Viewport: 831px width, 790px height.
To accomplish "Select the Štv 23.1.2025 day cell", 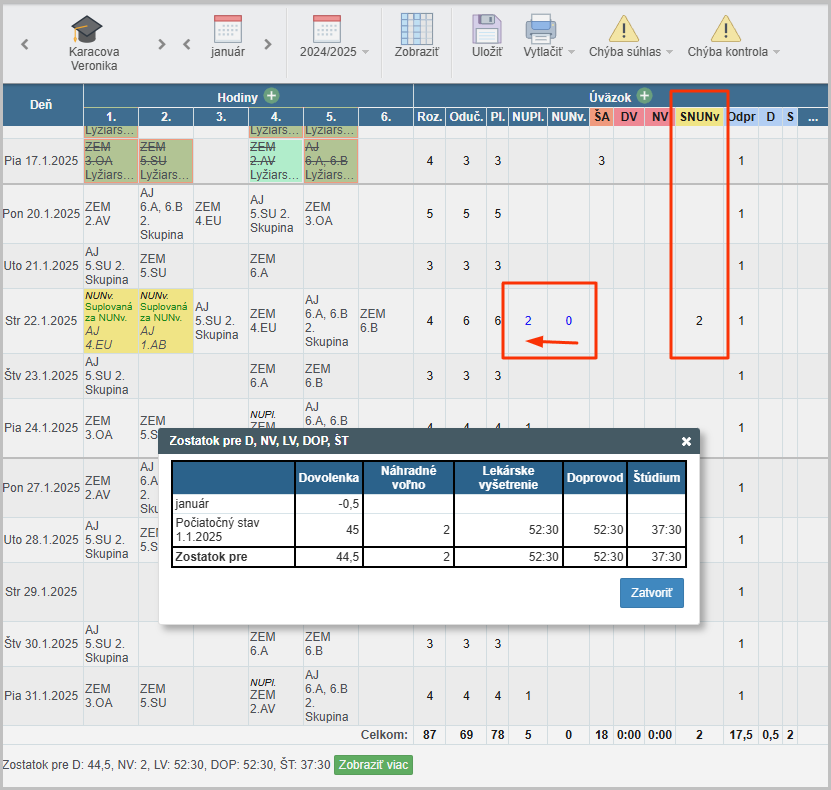I will [41, 376].
